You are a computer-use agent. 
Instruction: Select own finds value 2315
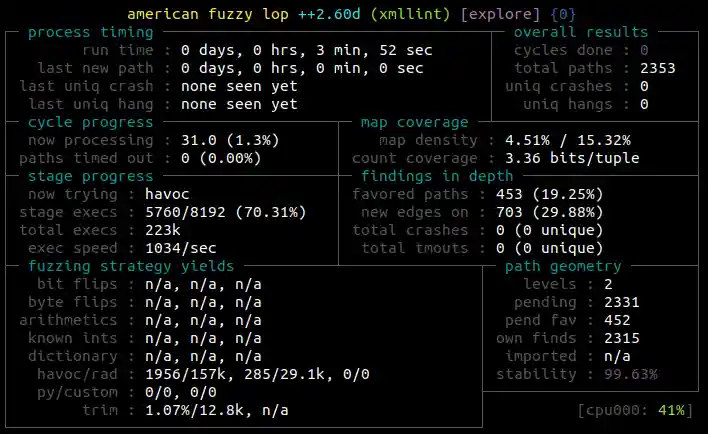pyautogui.click(x=622, y=338)
